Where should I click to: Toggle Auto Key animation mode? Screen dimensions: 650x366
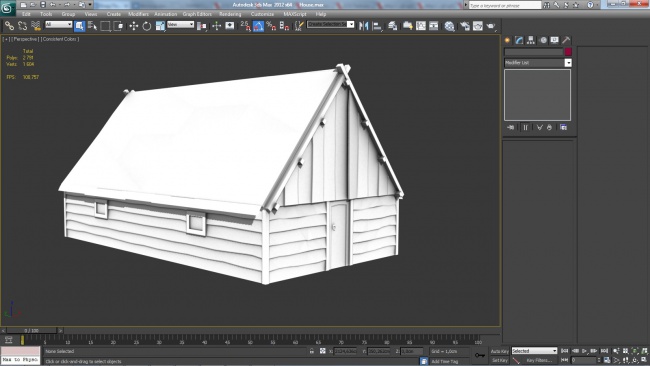coord(500,351)
